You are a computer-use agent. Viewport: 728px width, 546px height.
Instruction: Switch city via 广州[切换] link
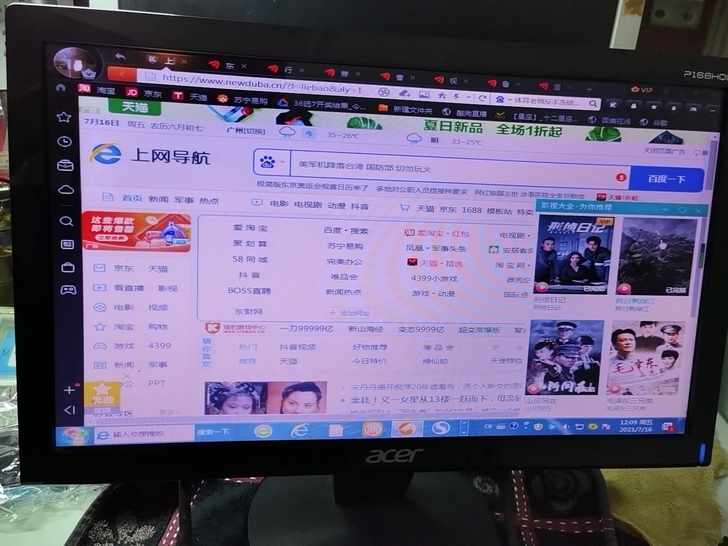pos(246,131)
